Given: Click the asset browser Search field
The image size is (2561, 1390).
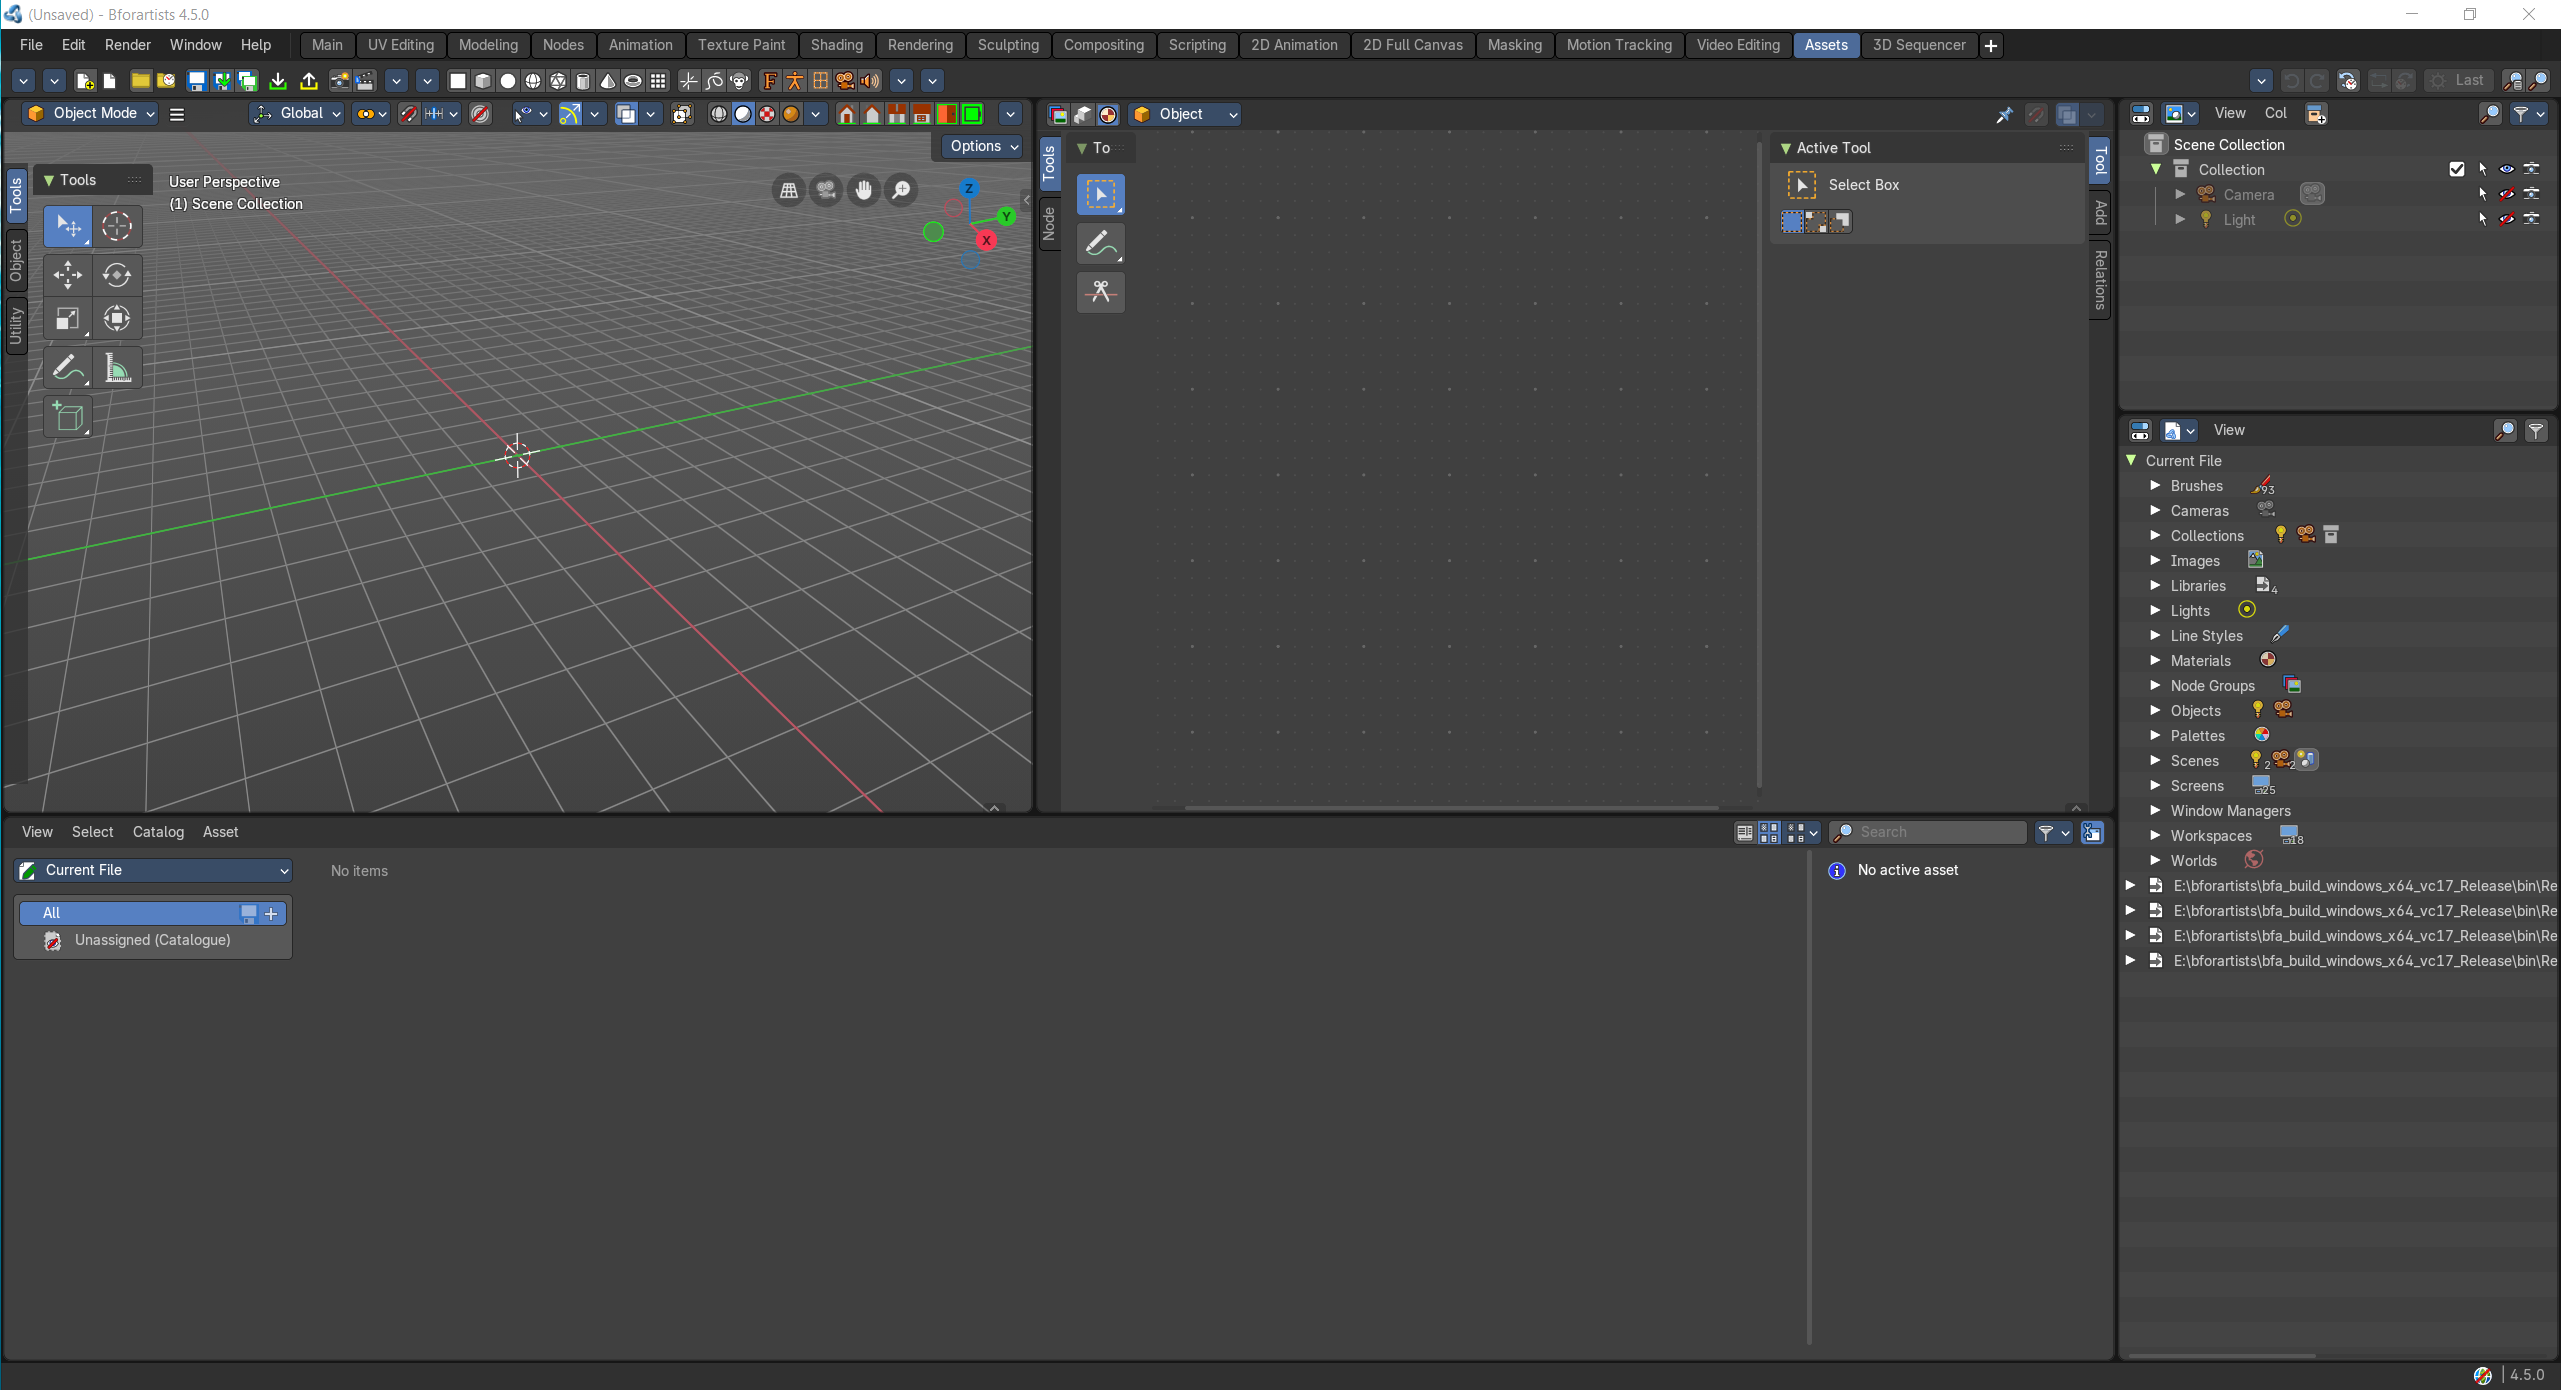Looking at the screenshot, I should click(x=1928, y=832).
